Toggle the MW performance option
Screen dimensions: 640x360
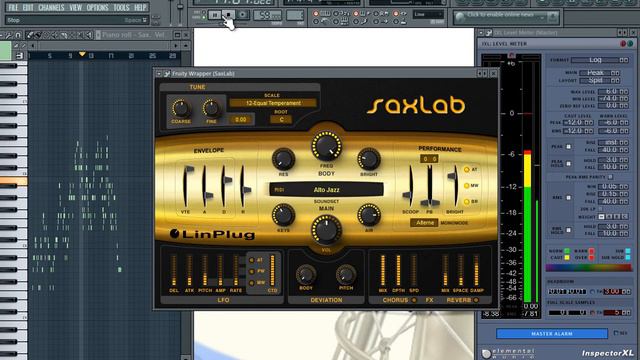coord(467,186)
